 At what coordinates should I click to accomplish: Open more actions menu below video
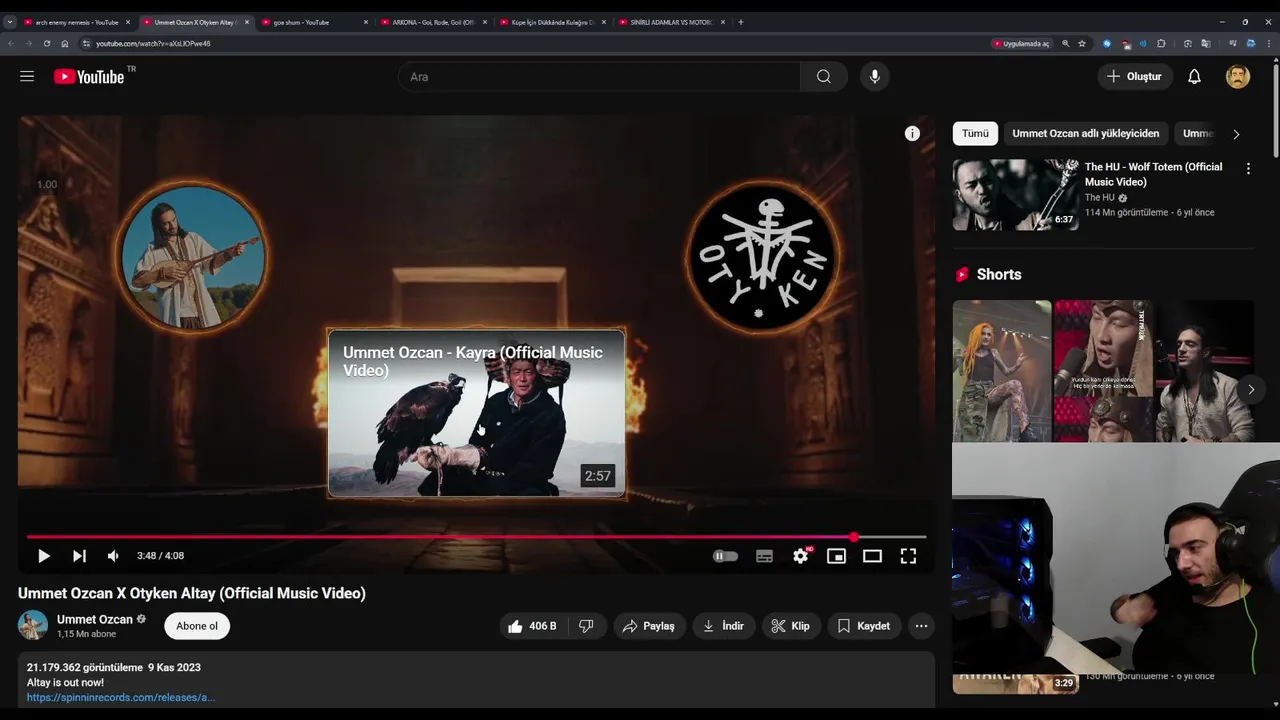(x=921, y=626)
